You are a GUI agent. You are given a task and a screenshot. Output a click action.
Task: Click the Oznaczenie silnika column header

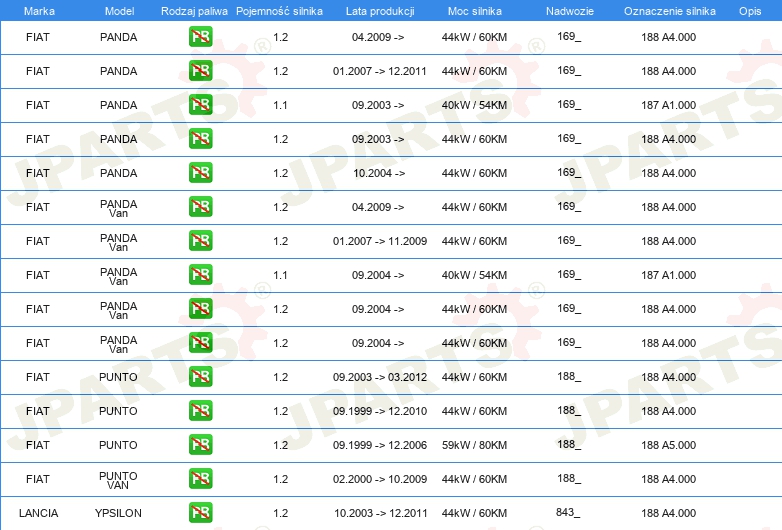coord(670,11)
